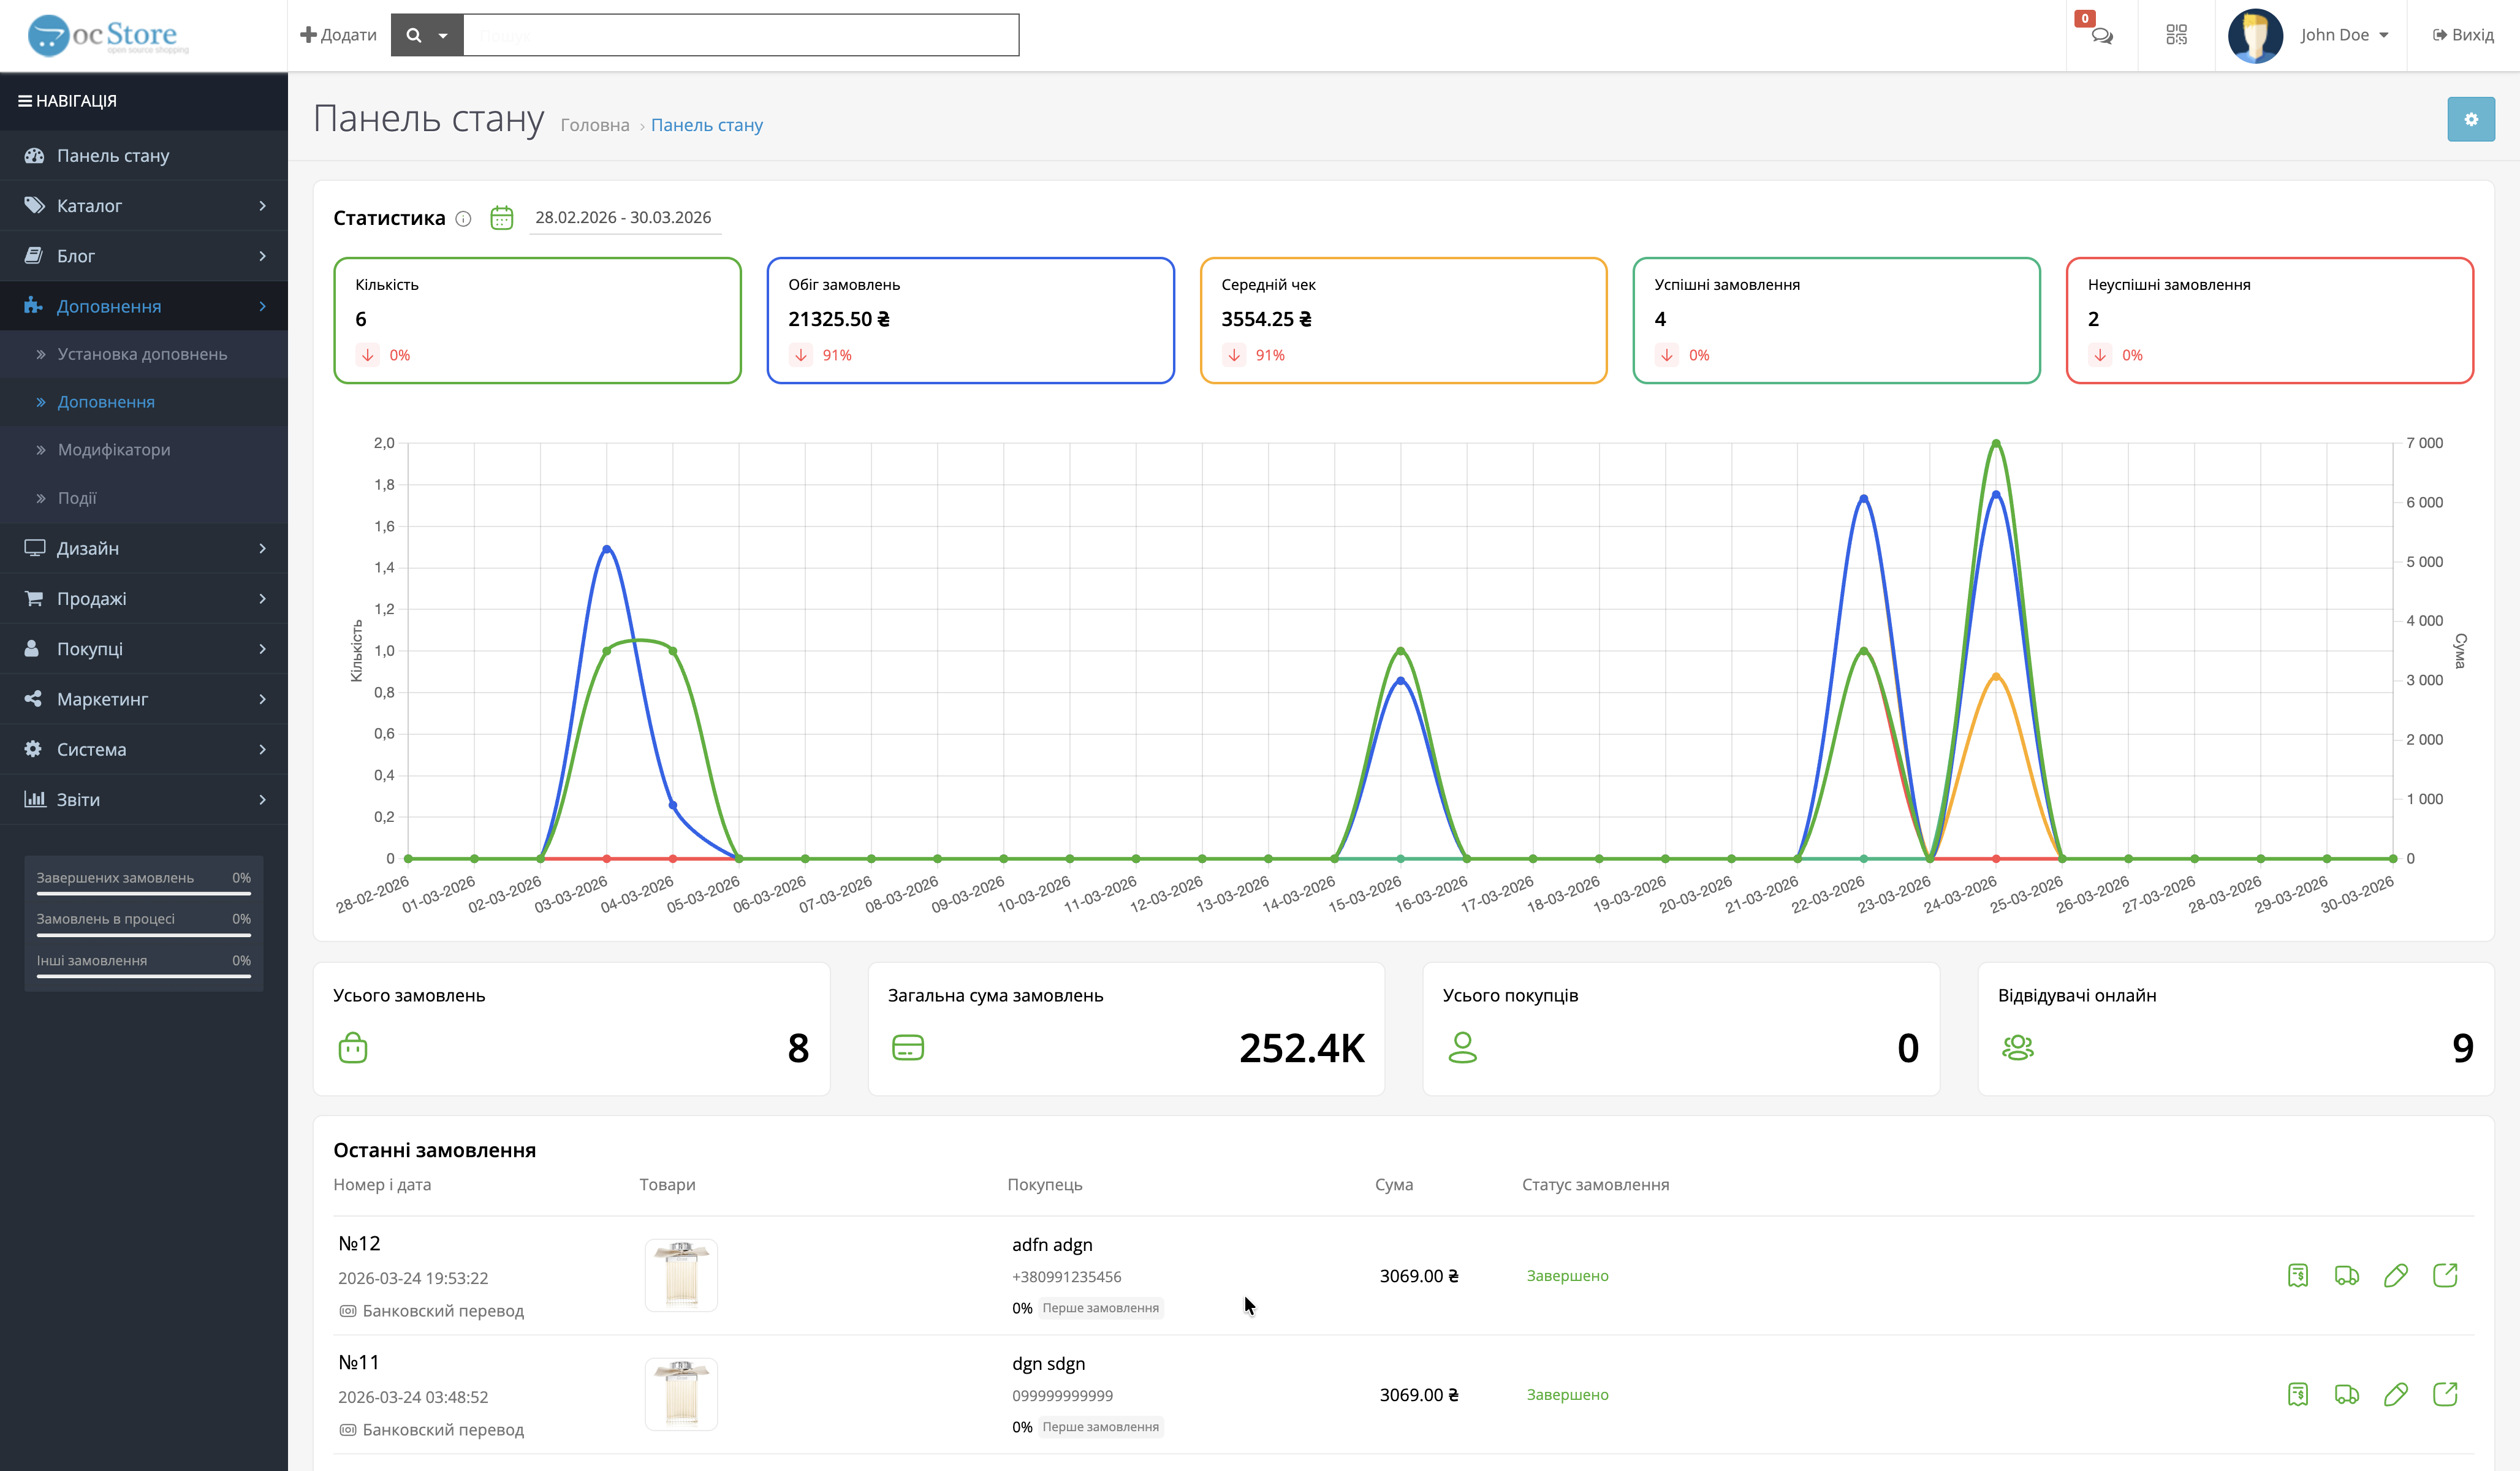Viewport: 2520px width, 1471px height.
Task: Open the John Doe user dropdown
Action: tap(2343, 35)
